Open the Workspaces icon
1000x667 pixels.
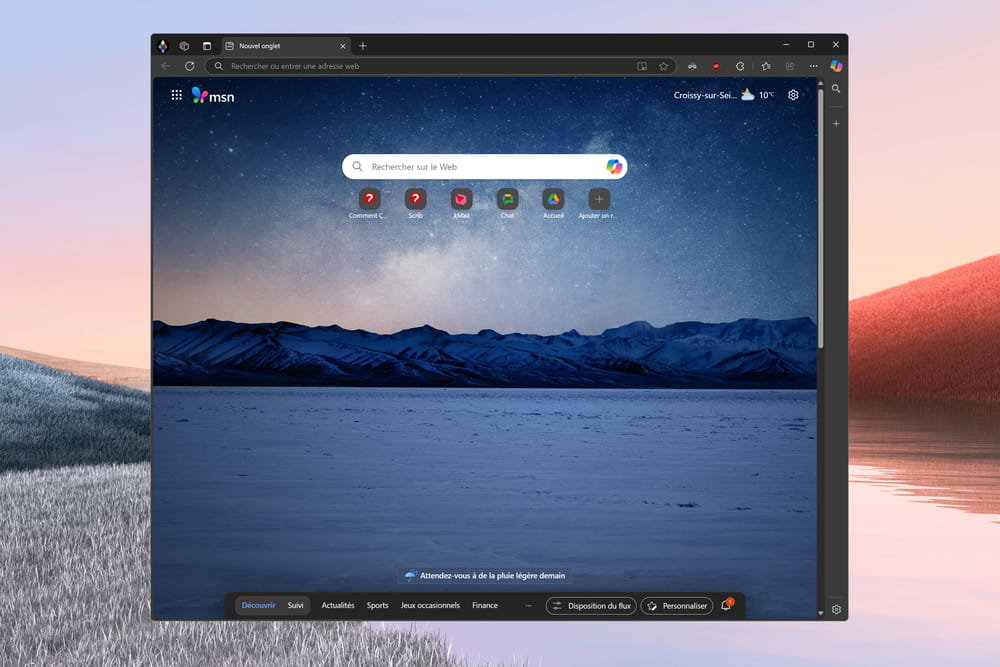click(x=184, y=46)
